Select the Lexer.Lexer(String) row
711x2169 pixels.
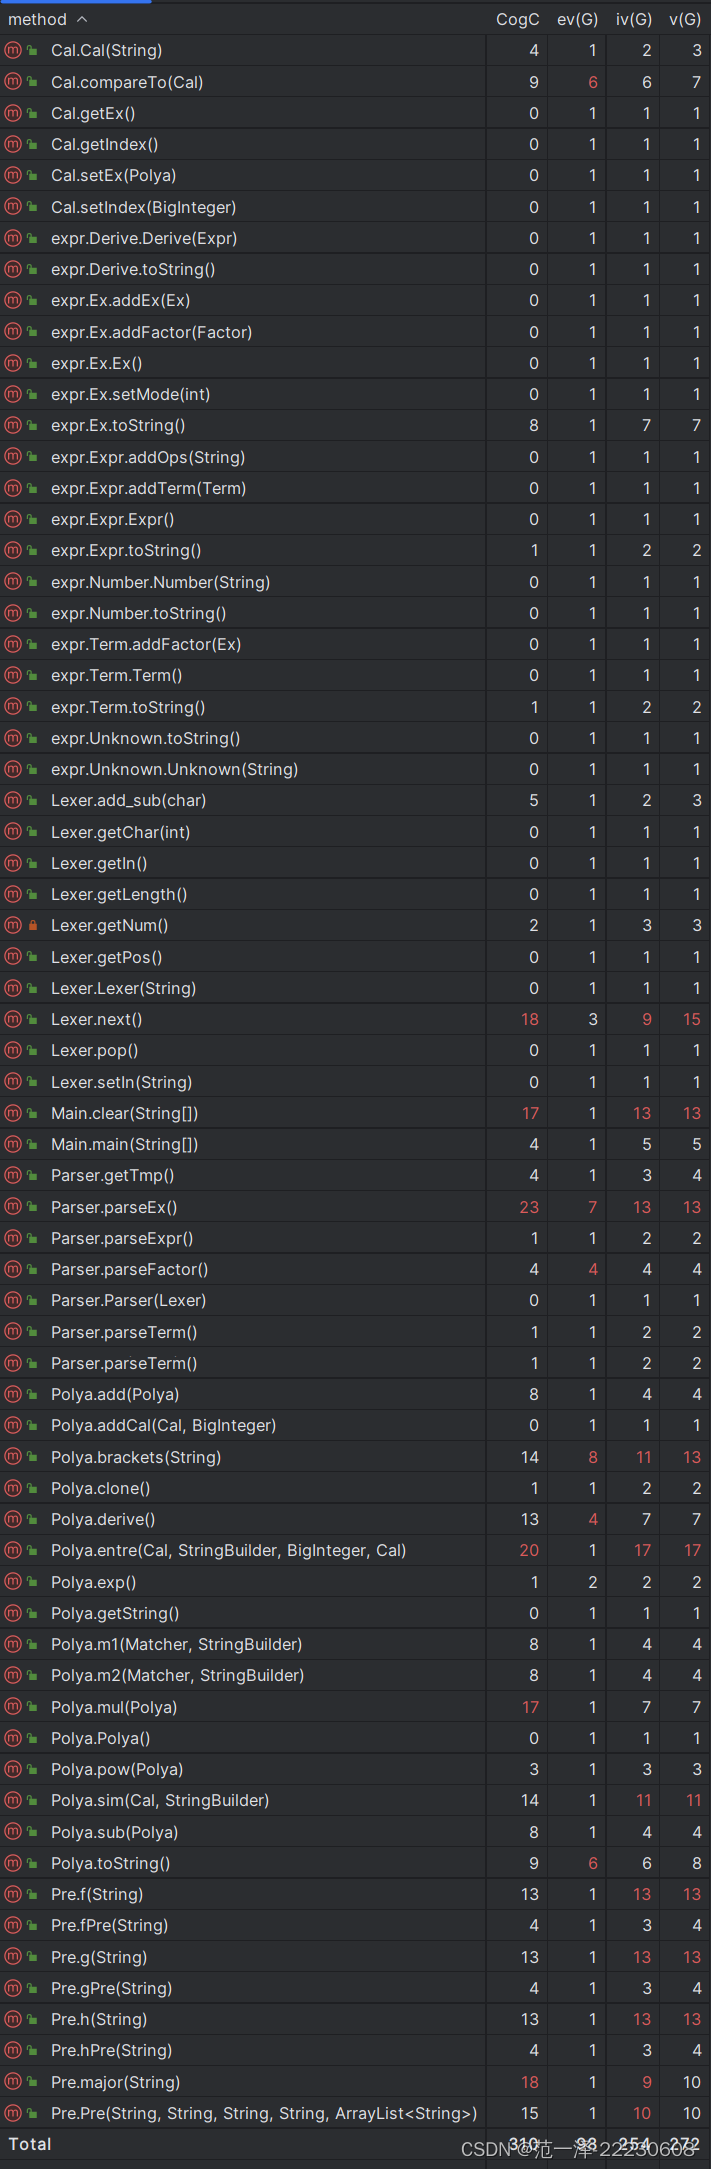[355, 988]
